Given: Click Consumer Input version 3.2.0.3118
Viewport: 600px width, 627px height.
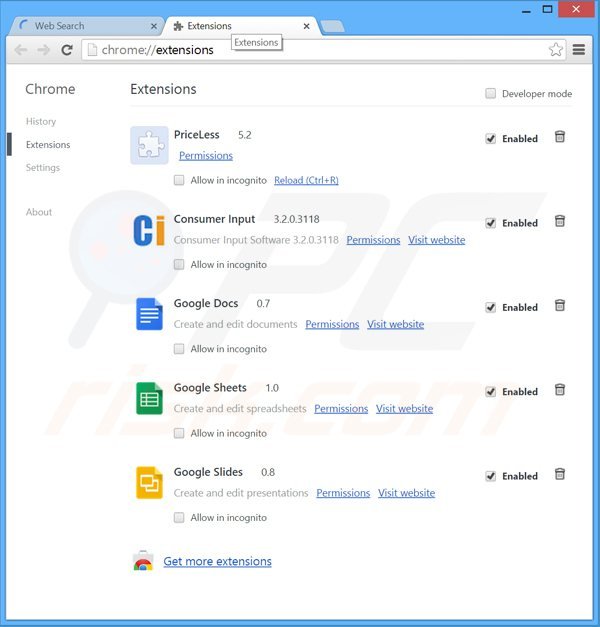Looking at the screenshot, I should (x=296, y=219).
